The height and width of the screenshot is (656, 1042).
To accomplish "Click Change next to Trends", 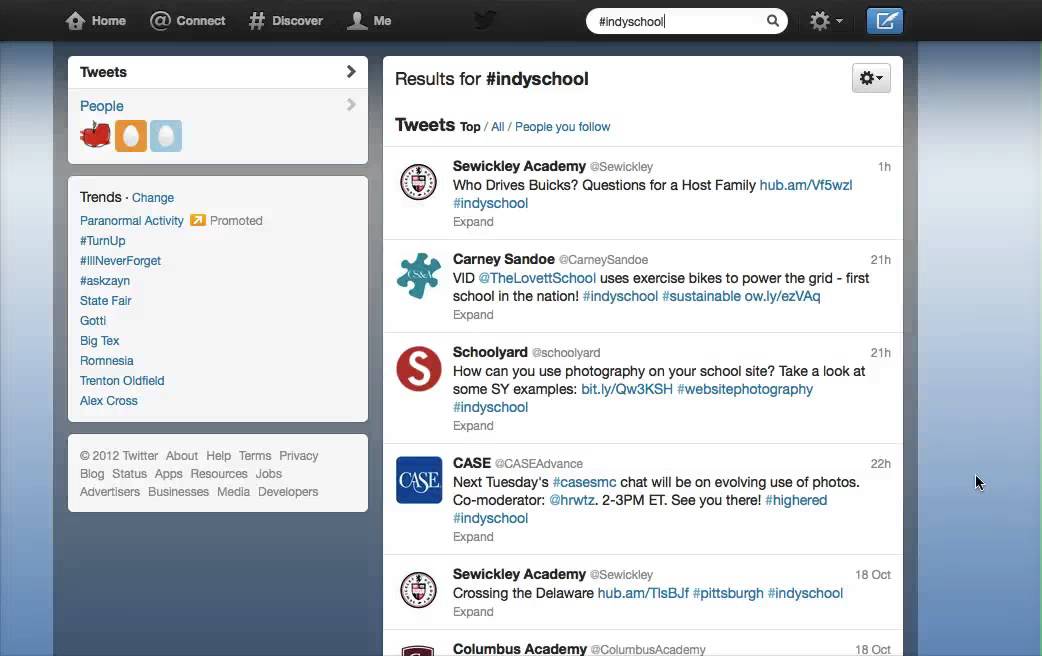I will point(153,197).
